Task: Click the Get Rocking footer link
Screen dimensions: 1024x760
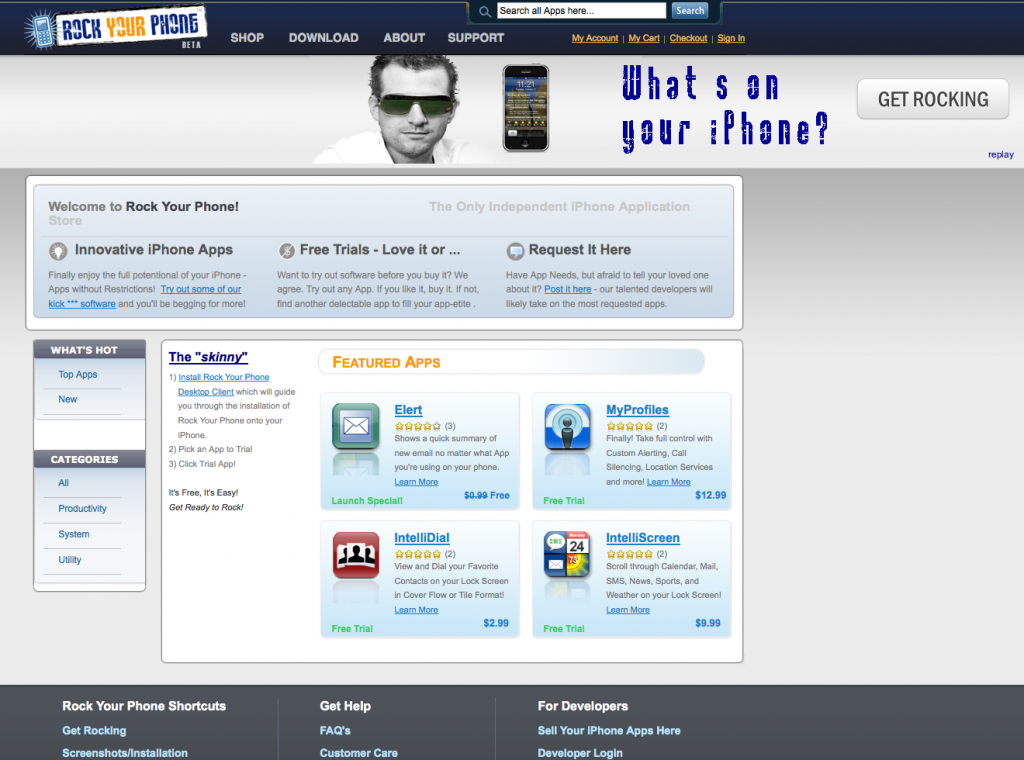Action: click(94, 731)
